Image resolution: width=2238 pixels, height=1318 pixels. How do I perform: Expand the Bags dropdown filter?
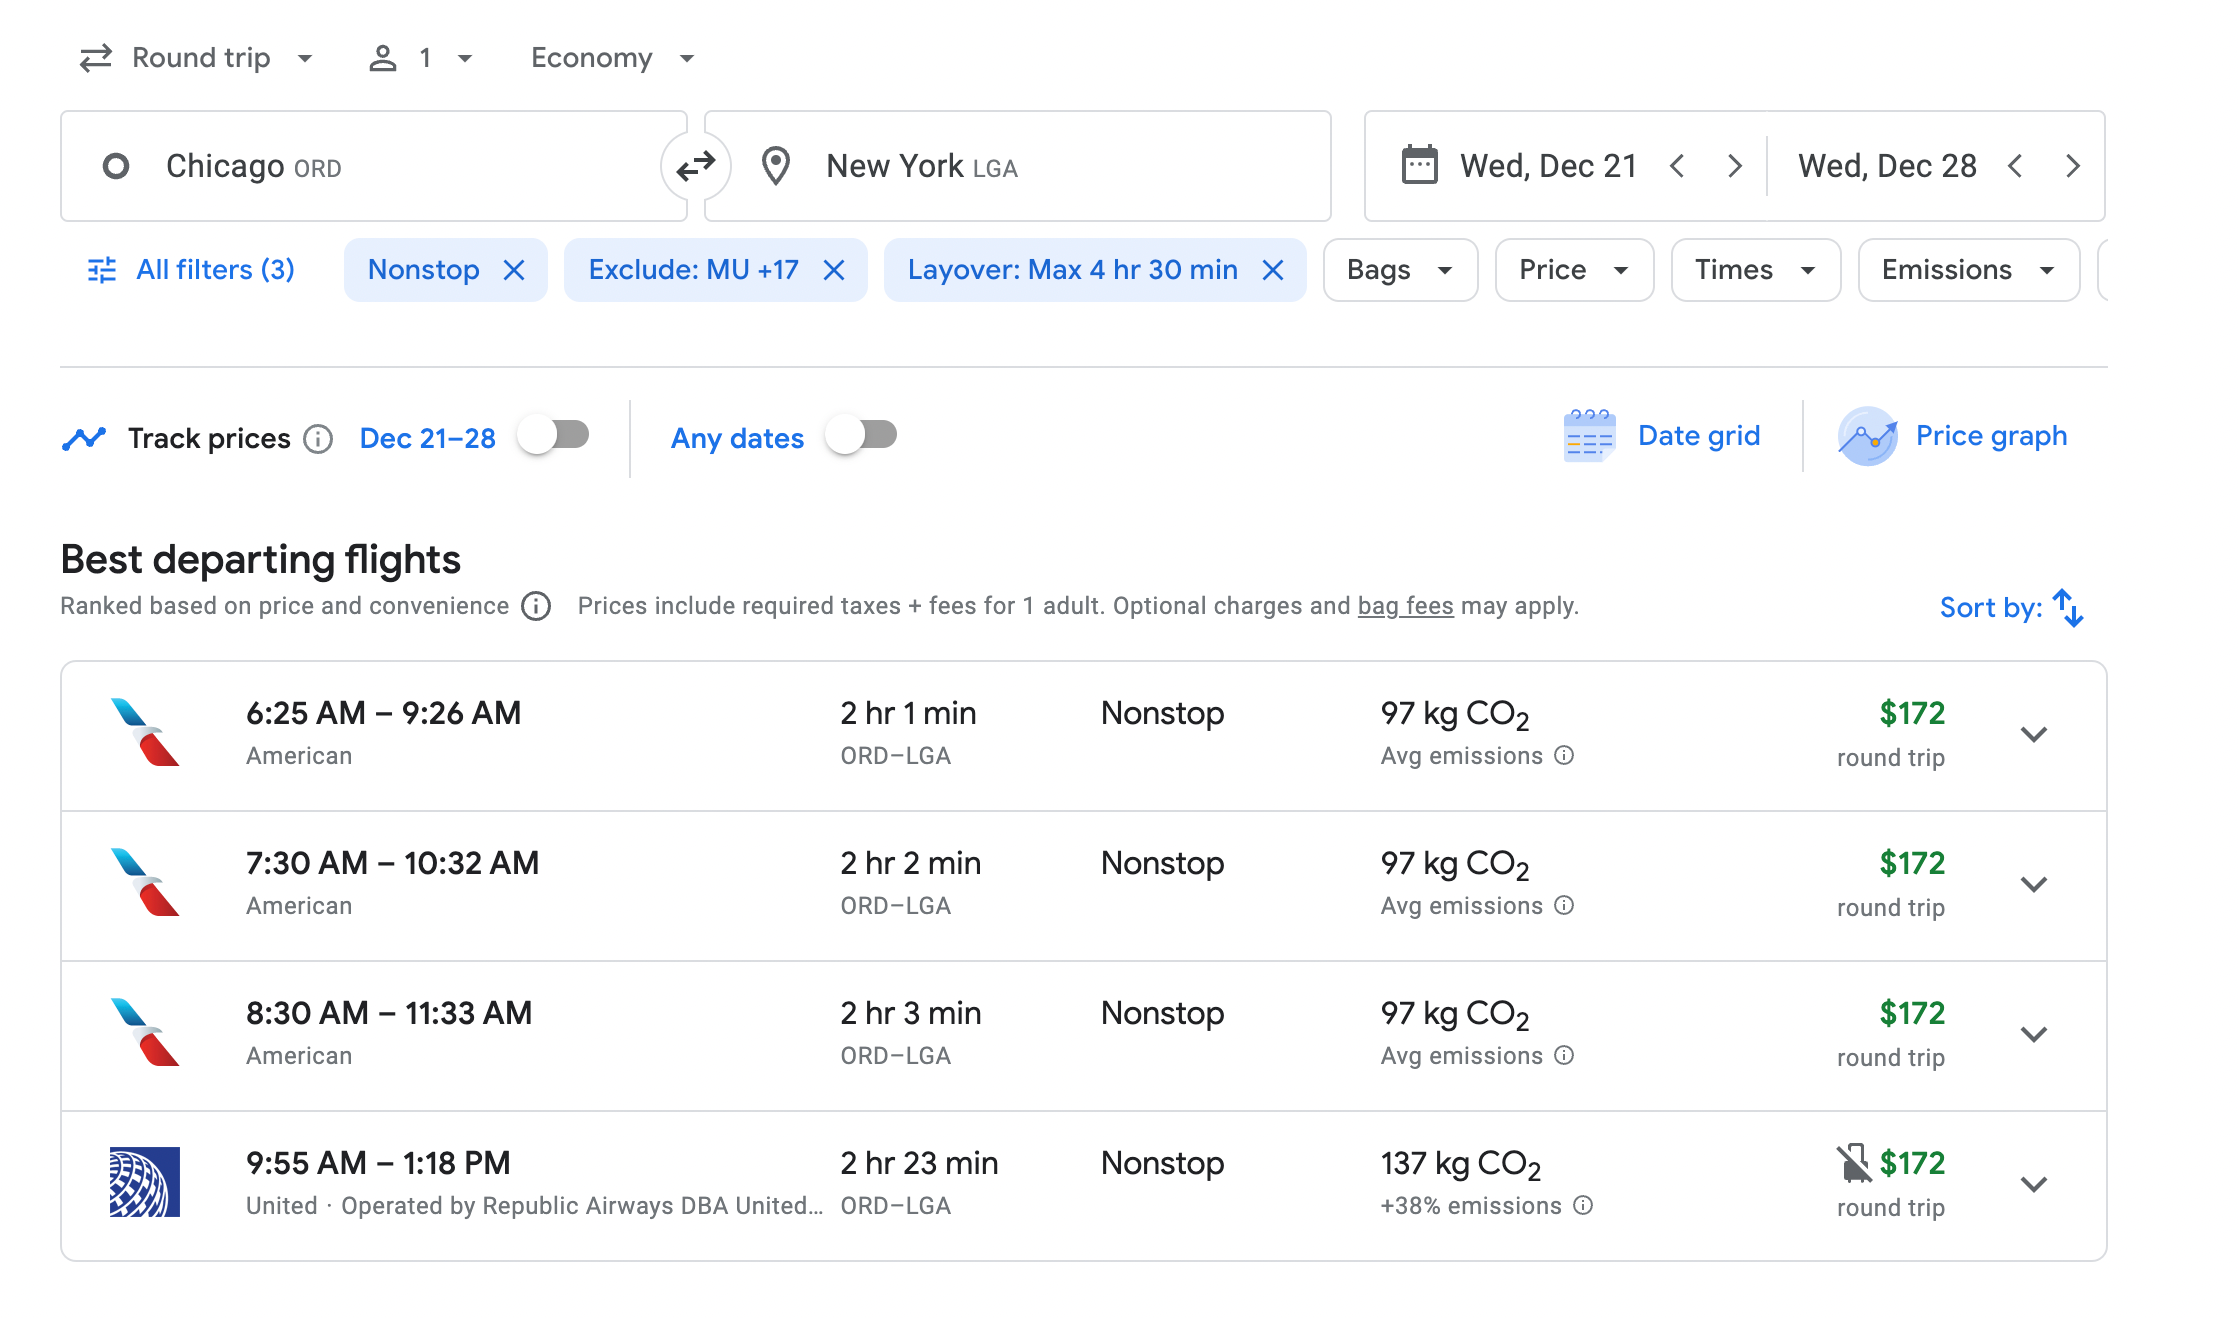tap(1397, 268)
